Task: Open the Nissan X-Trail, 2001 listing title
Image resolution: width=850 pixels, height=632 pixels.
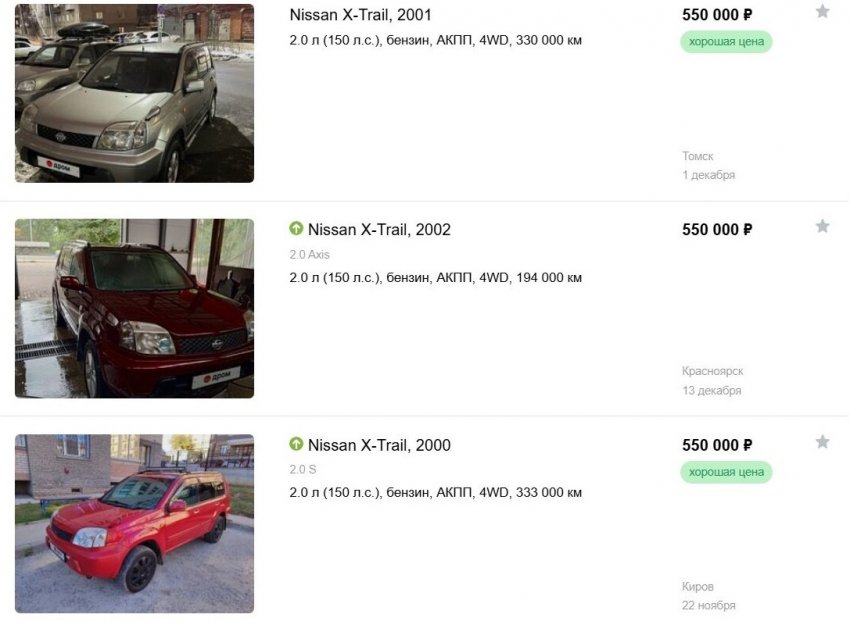Action: click(x=360, y=15)
